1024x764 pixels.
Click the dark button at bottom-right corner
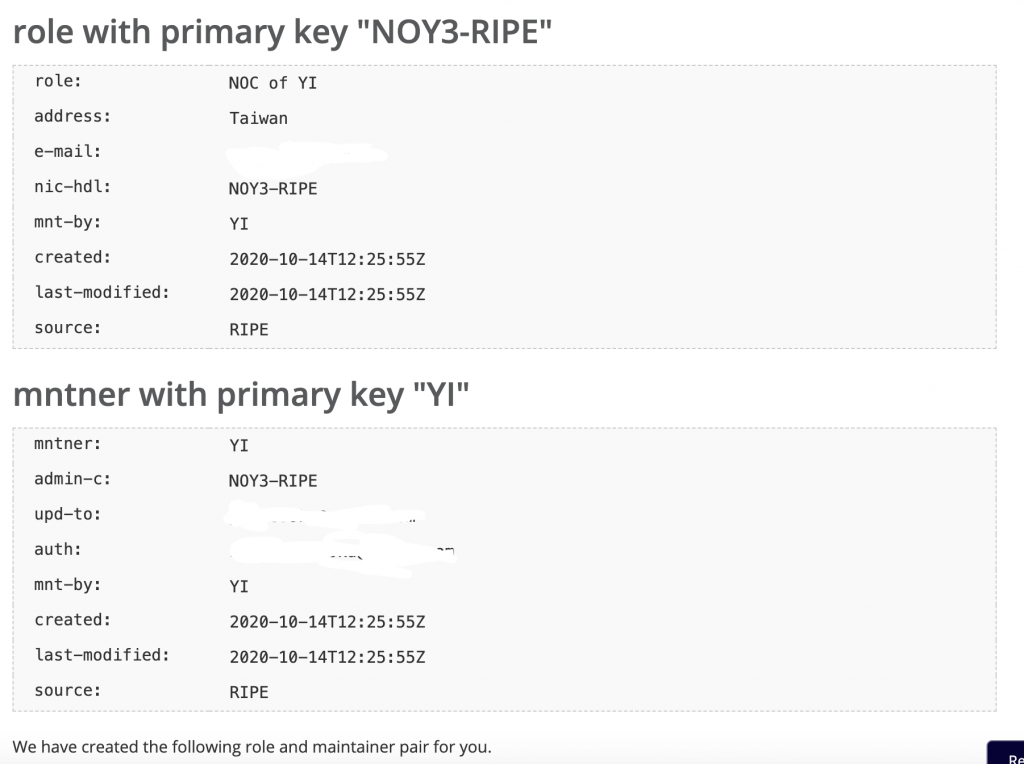[x=1006, y=753]
